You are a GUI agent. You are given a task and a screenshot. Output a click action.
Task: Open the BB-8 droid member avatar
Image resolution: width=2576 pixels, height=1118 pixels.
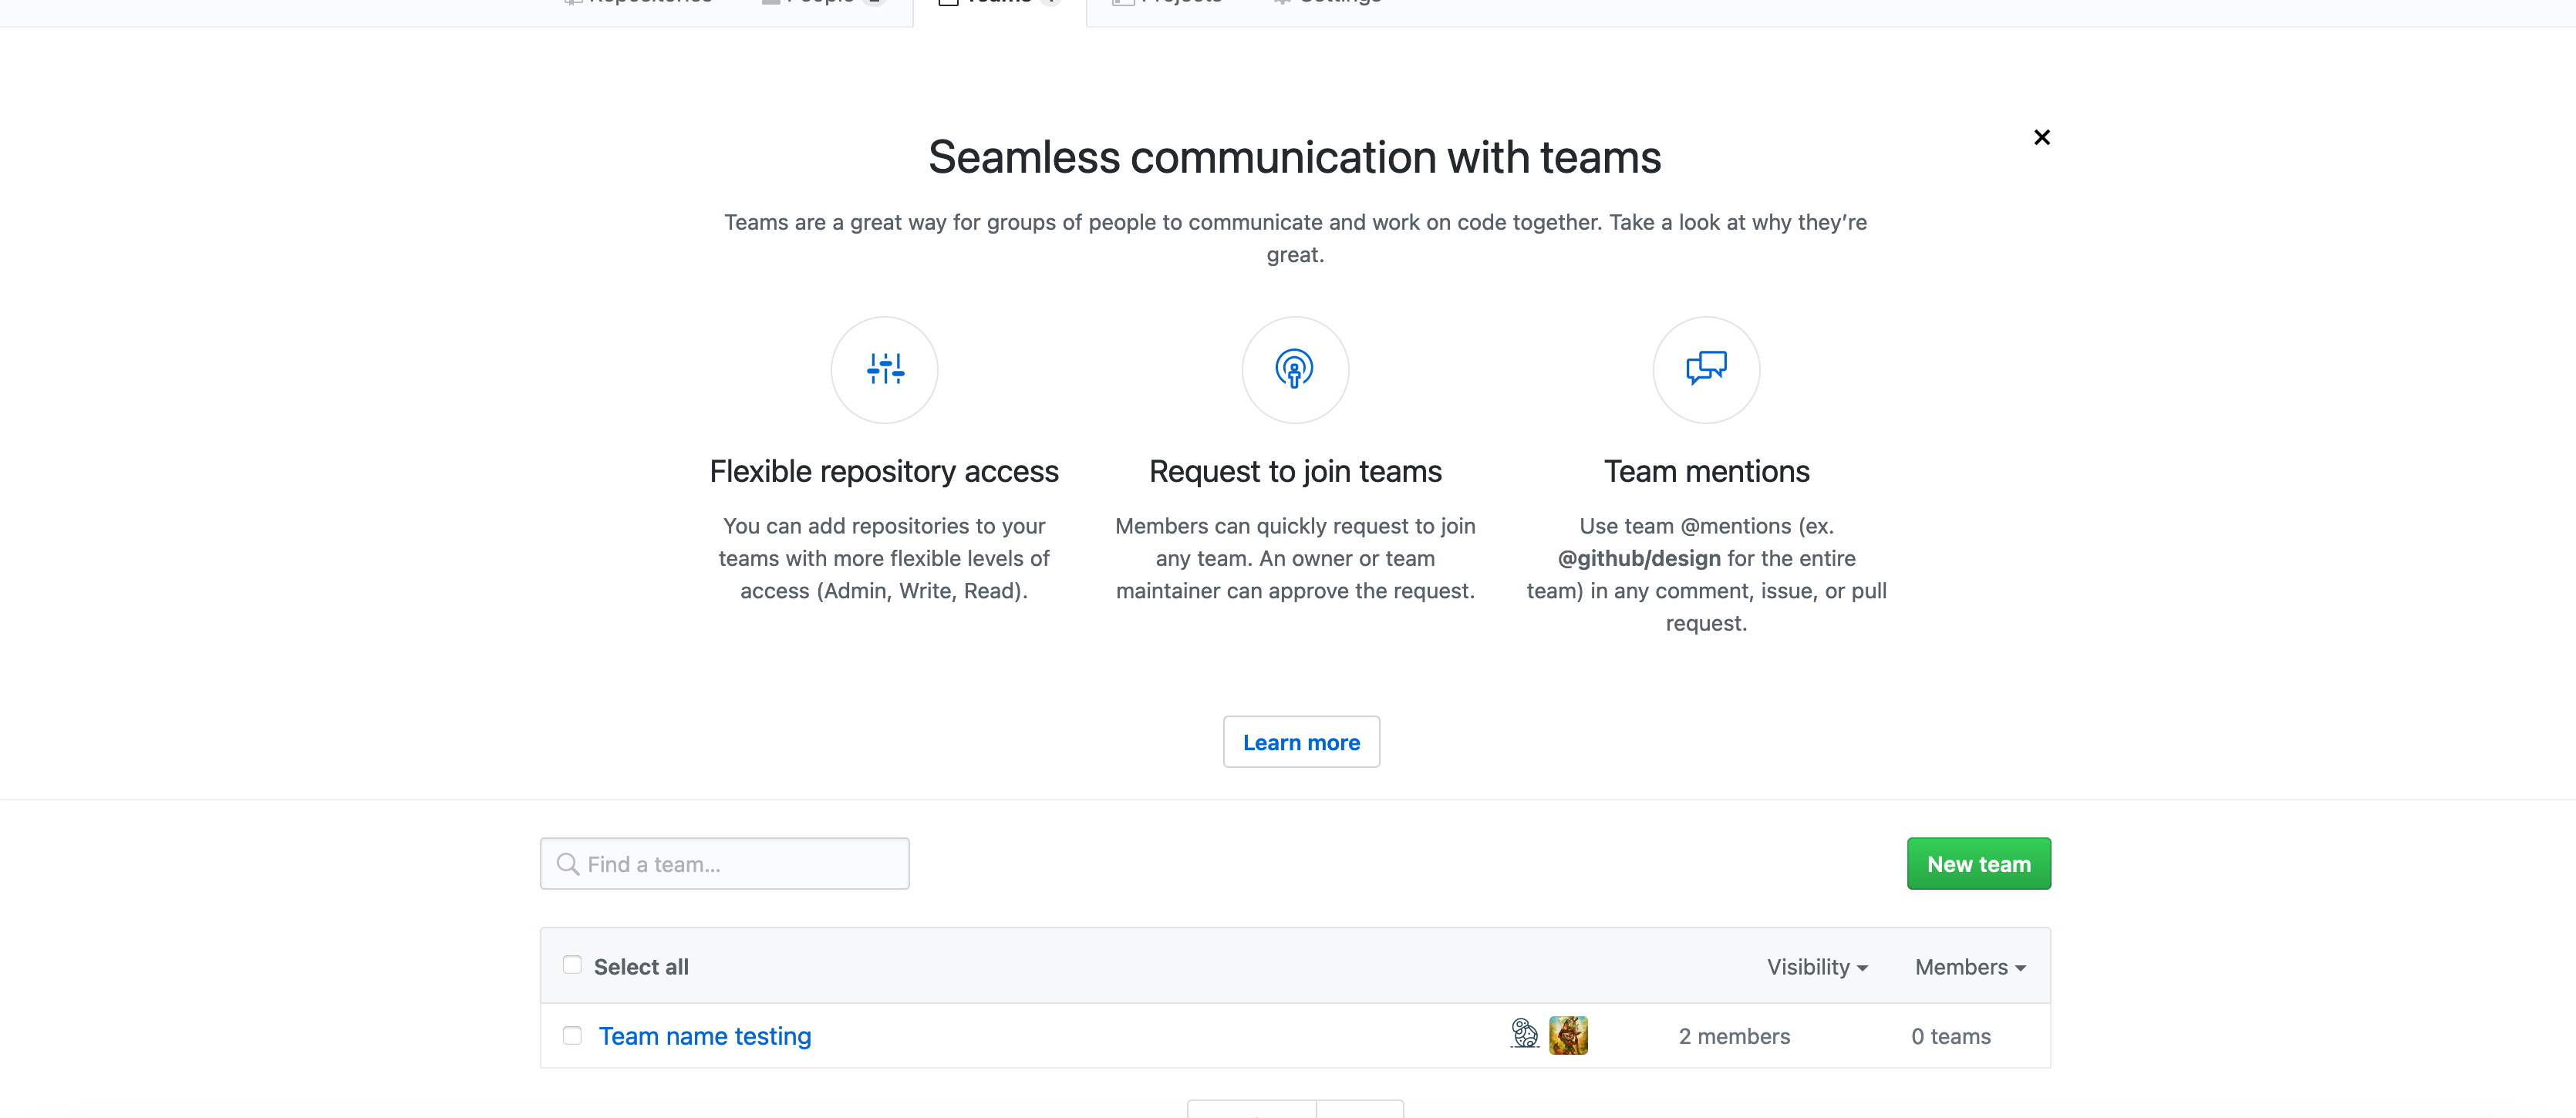1523,1034
